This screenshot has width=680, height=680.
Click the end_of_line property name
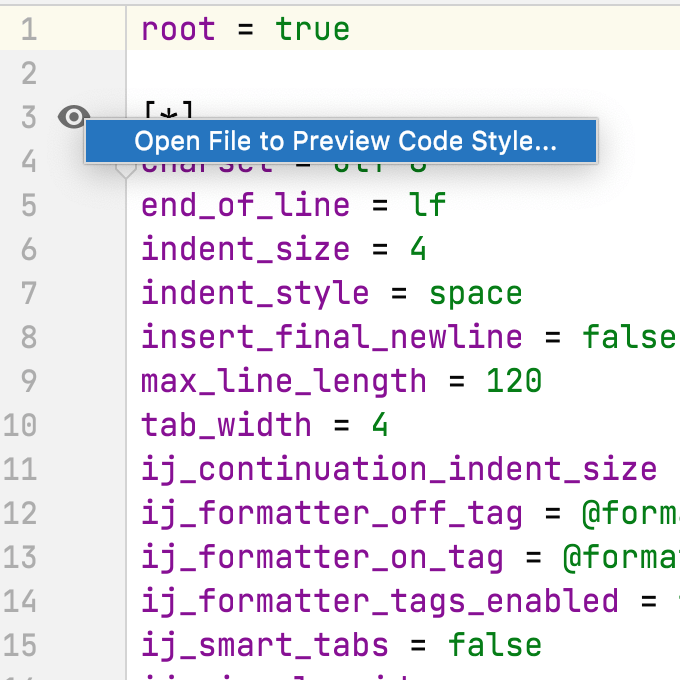245,205
